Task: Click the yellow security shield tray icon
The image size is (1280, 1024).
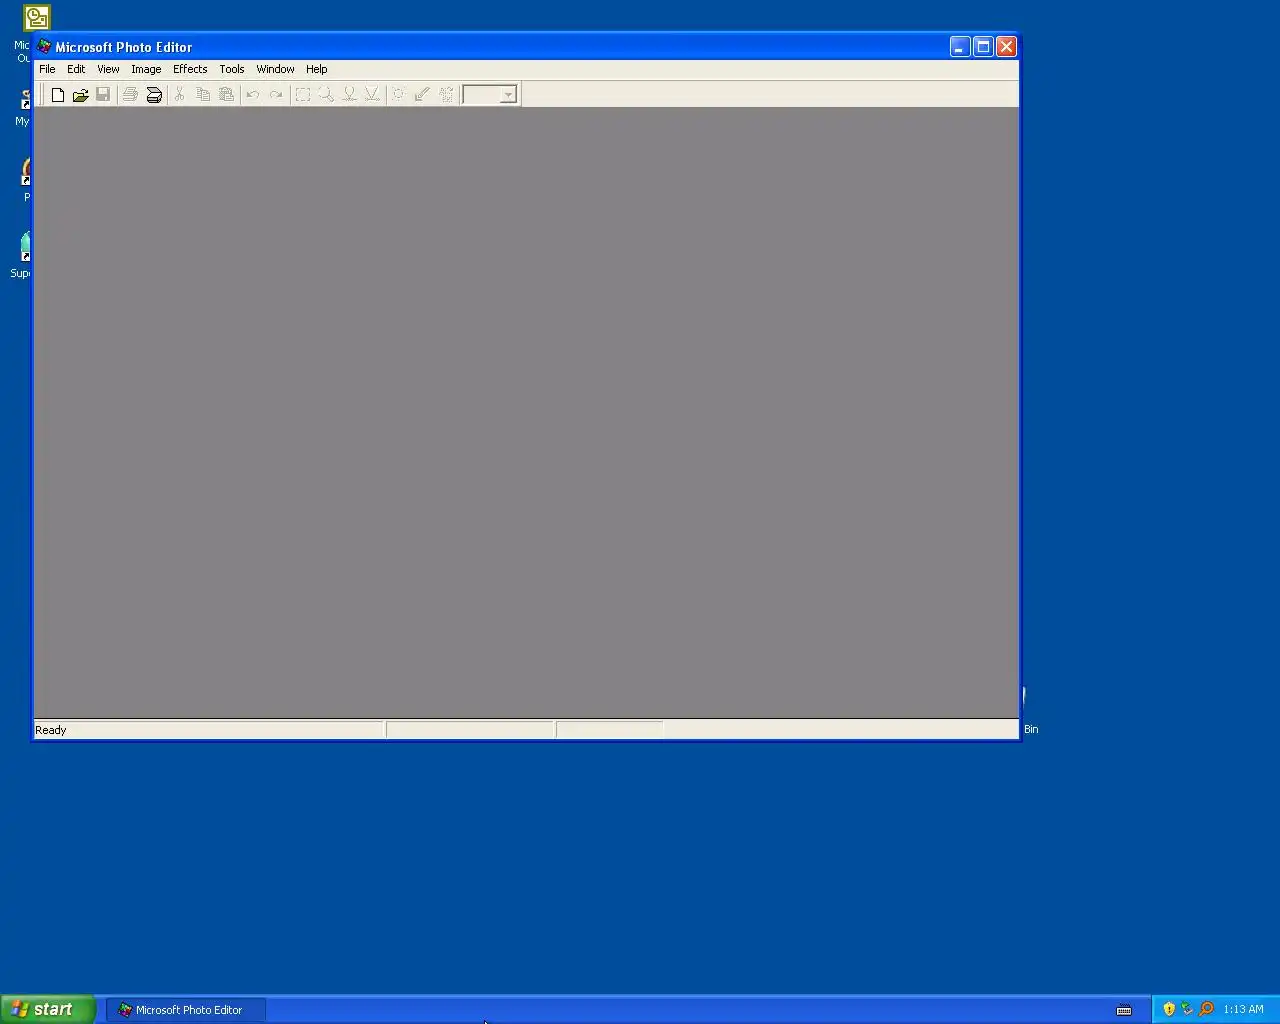Action: 1169,1009
